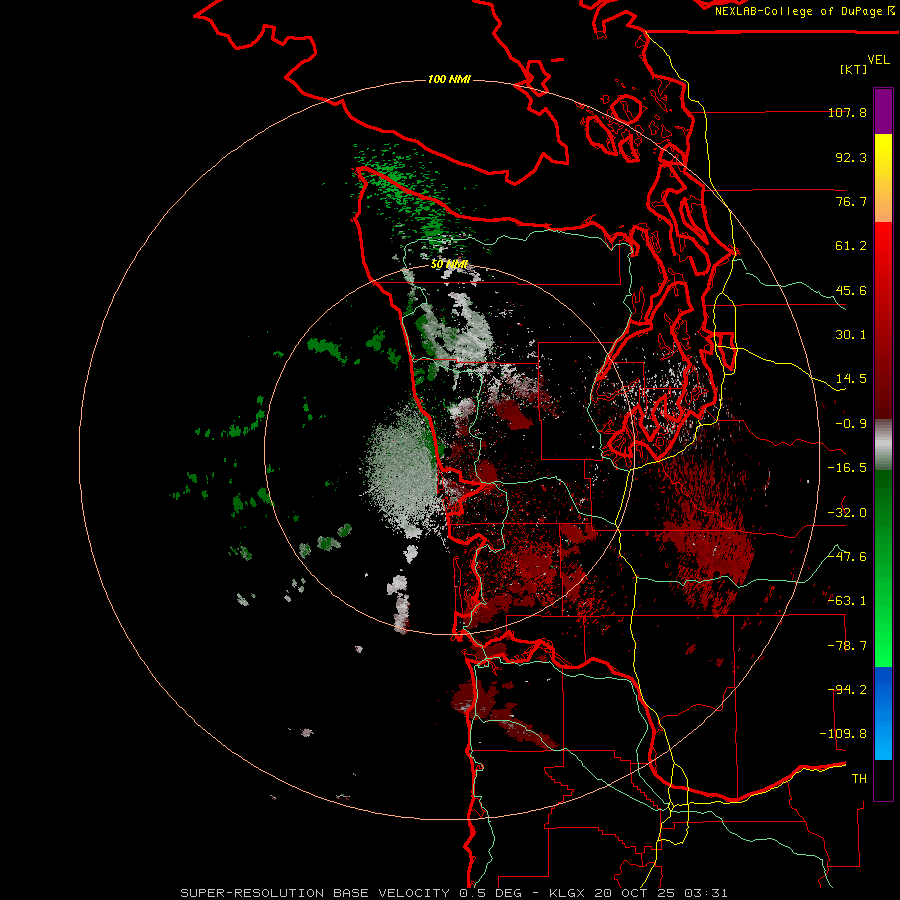Click the [KT] units label
900x900 pixels.
pos(854,69)
